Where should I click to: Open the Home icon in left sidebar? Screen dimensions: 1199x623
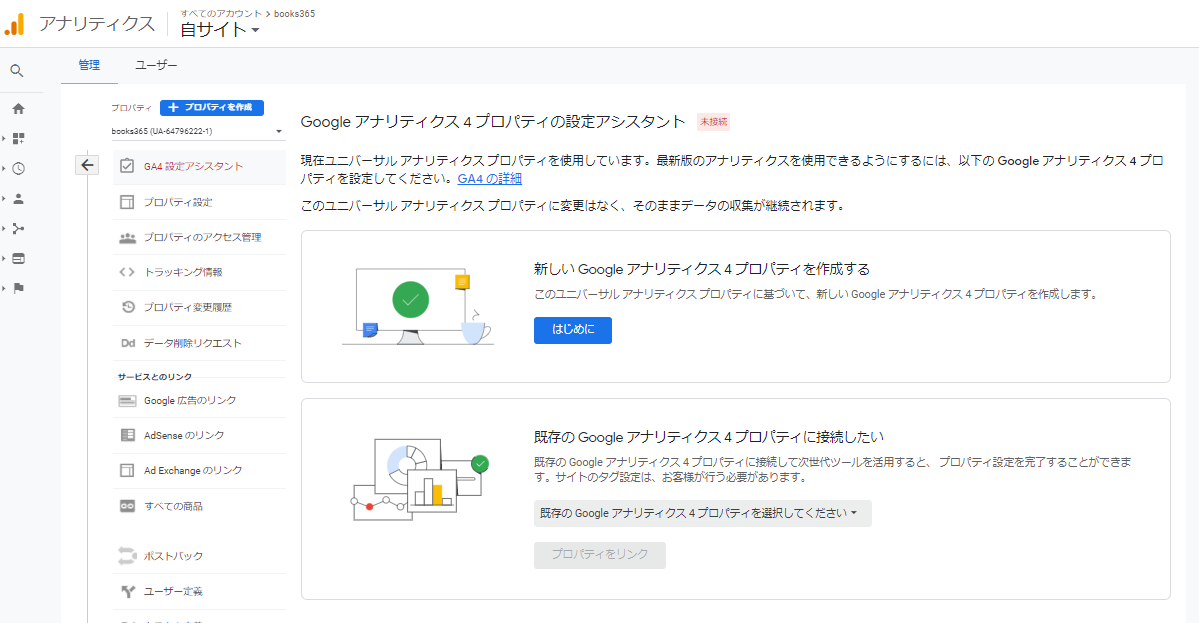(x=18, y=109)
